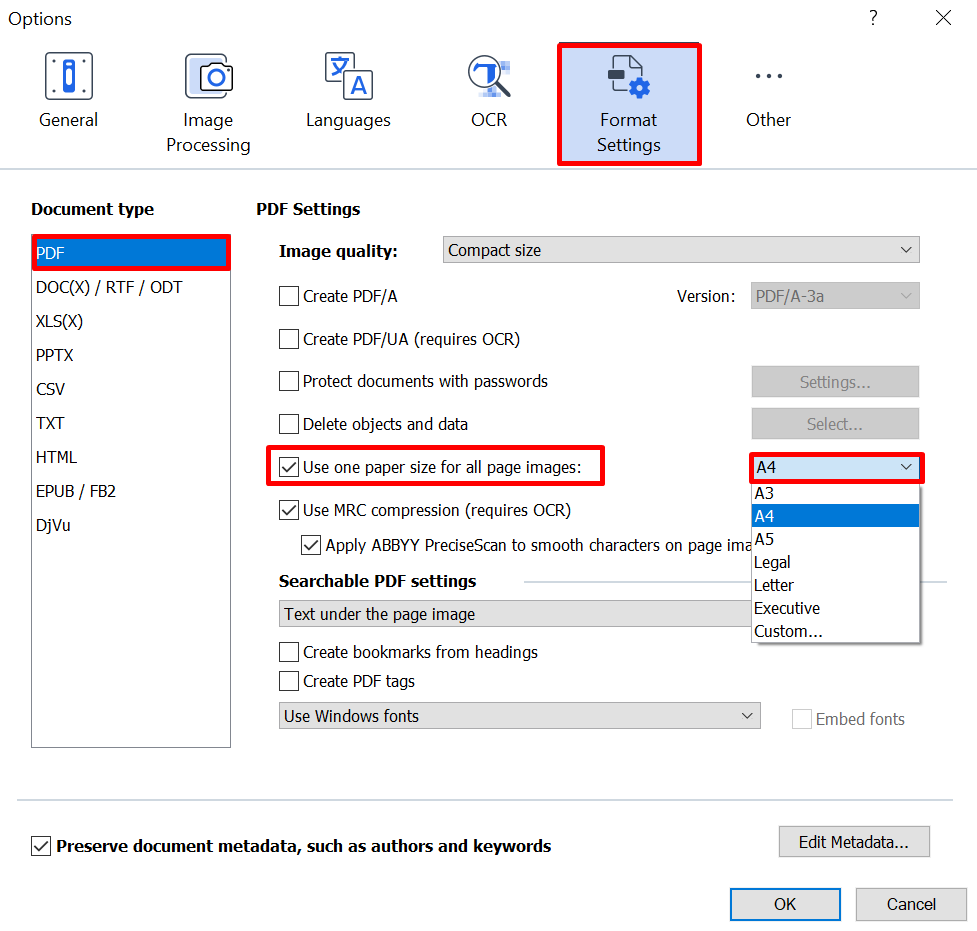Pick Custom... paper size option
This screenshot has width=977, height=931.
click(x=788, y=631)
